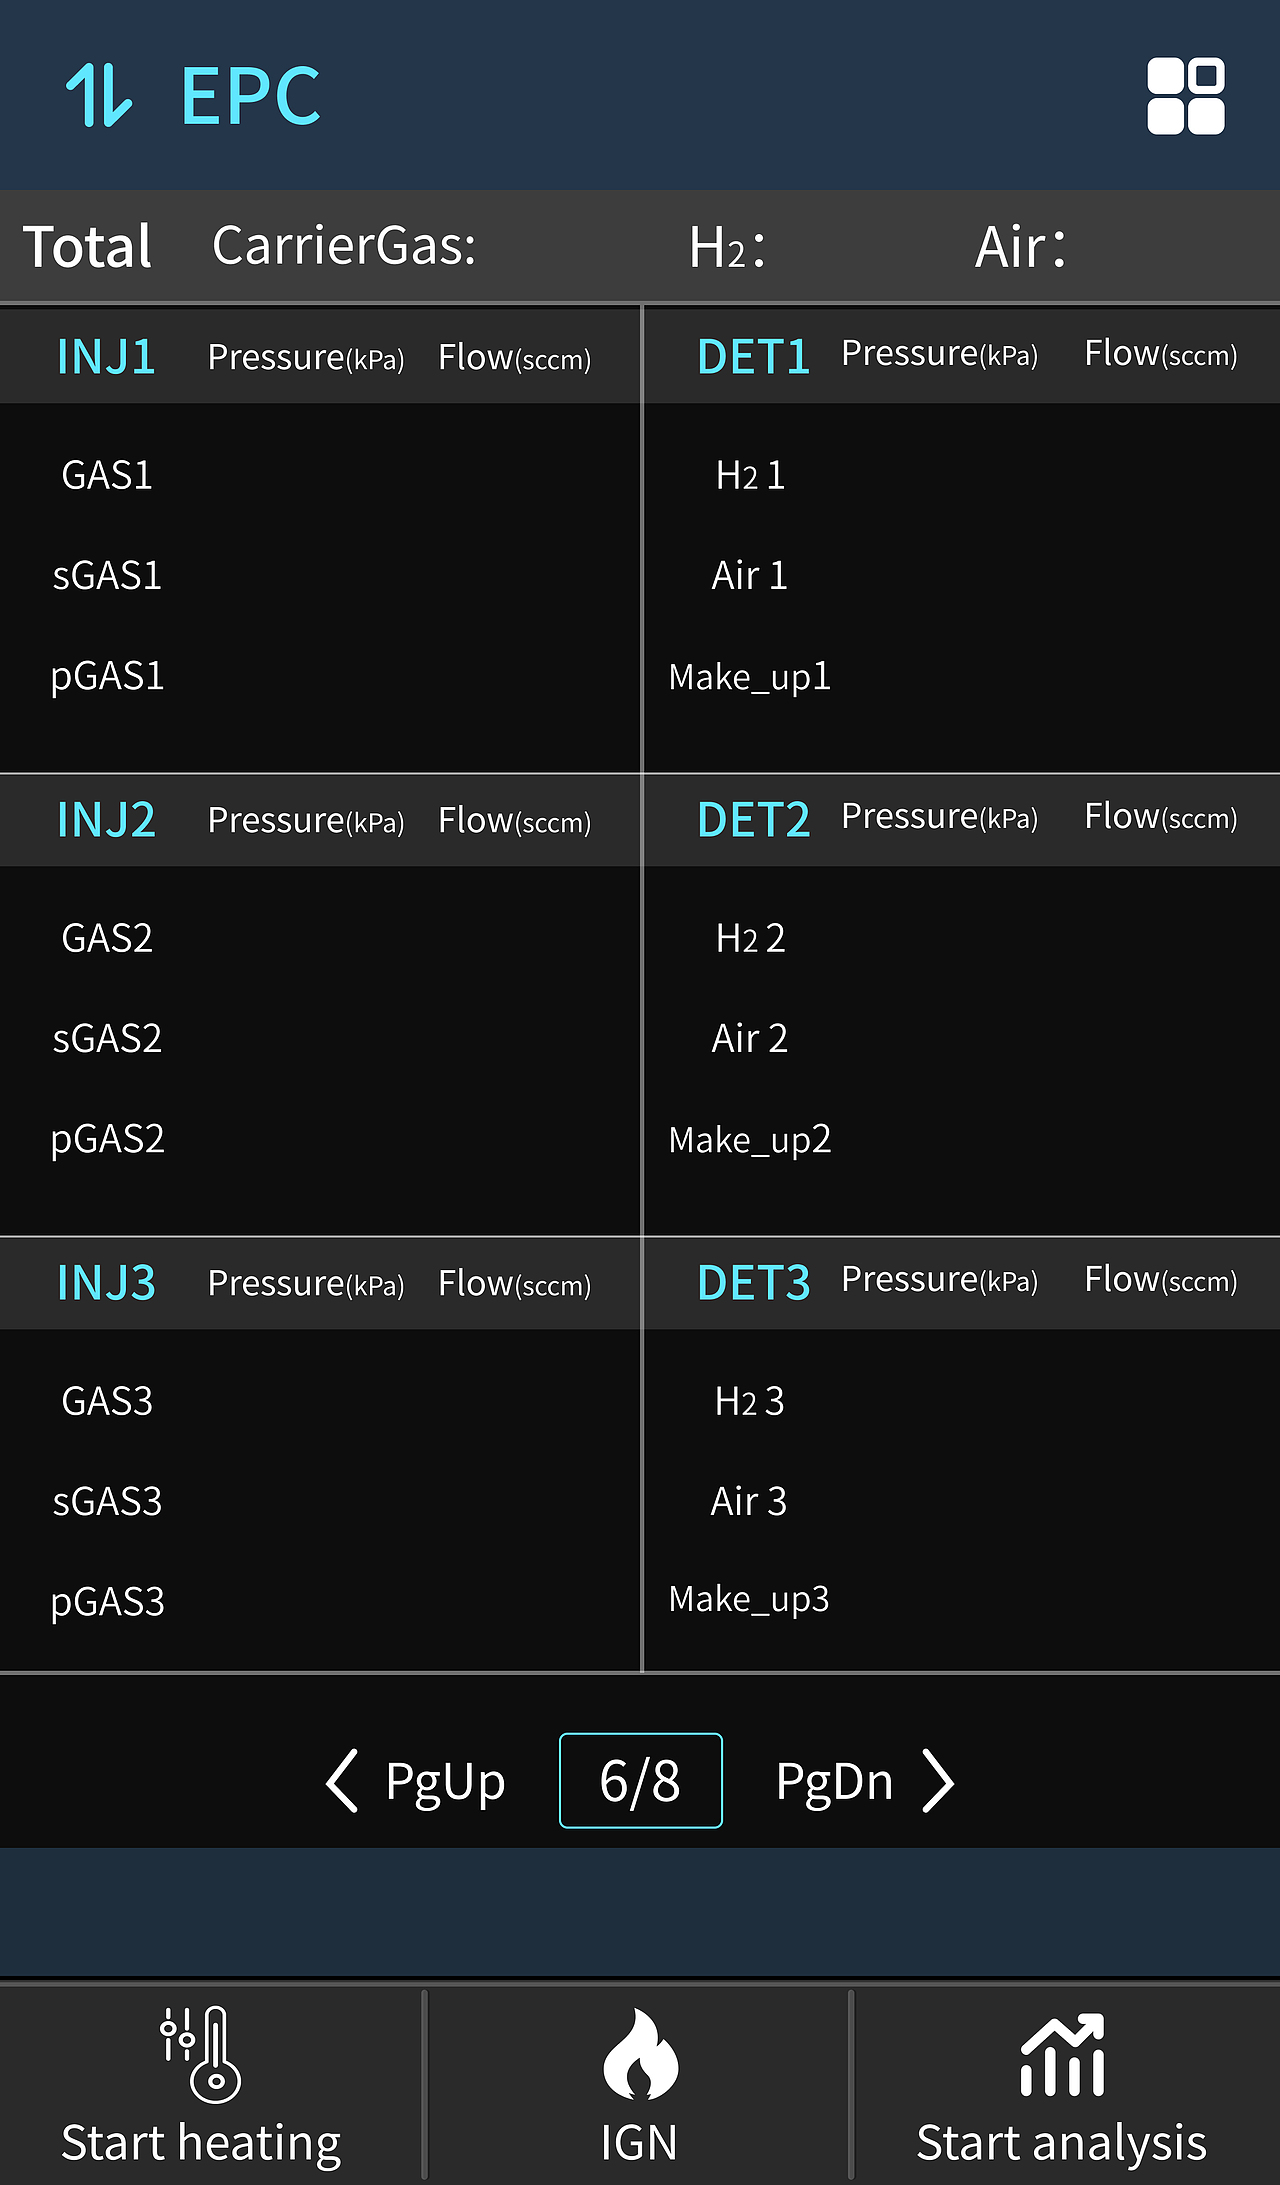Viewport: 1280px width, 2185px height.
Task: Select the Air 3 row
Action: pyautogui.click(x=749, y=1501)
